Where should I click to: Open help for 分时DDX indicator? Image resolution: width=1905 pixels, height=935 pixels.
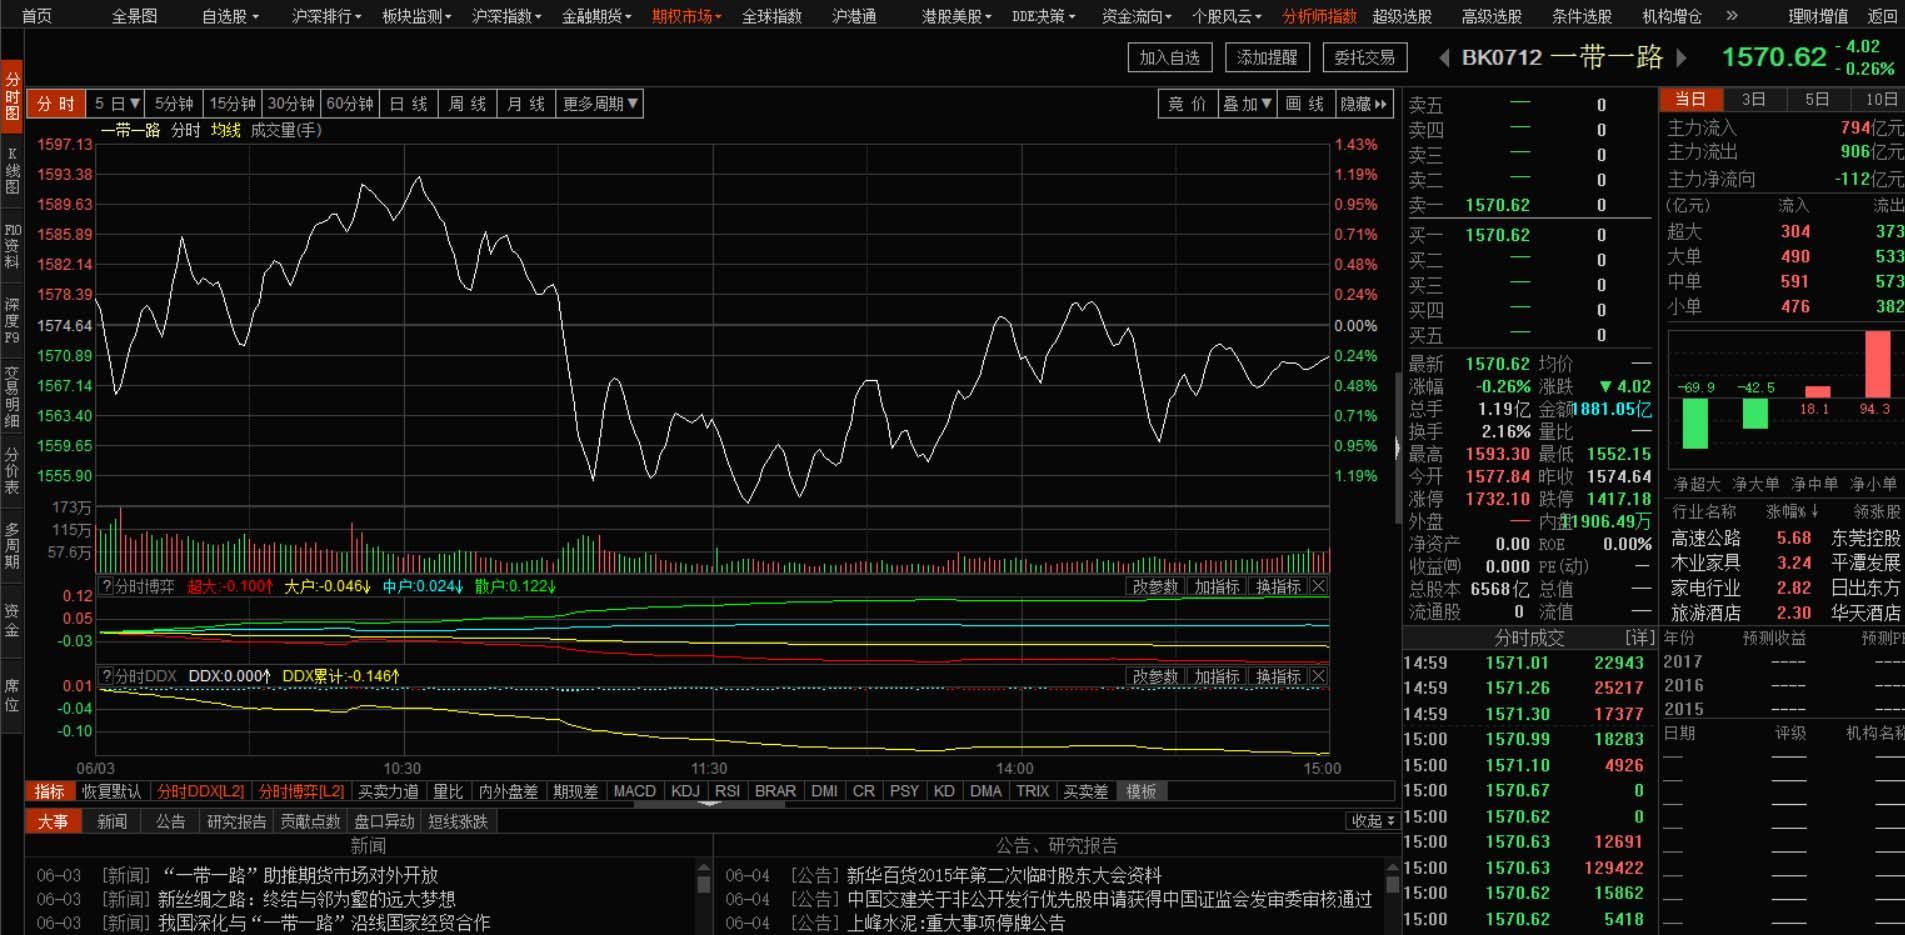point(106,677)
